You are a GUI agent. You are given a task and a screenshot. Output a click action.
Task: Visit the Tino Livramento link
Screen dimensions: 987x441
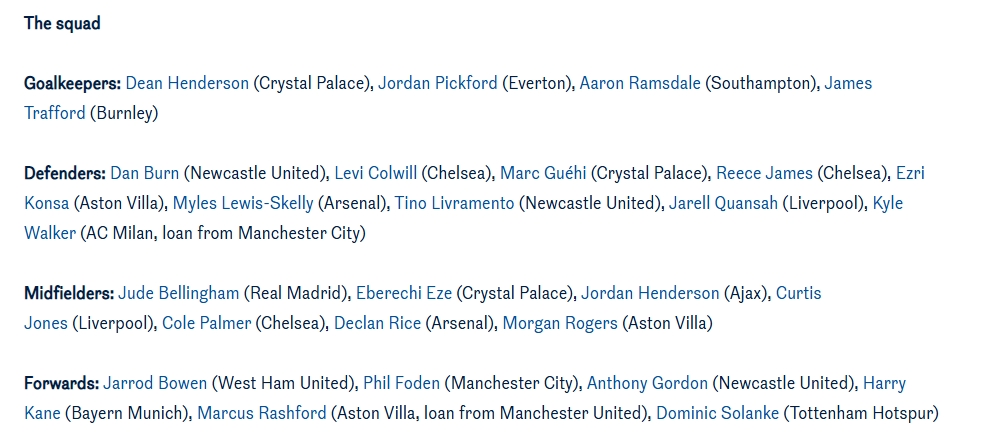click(454, 203)
